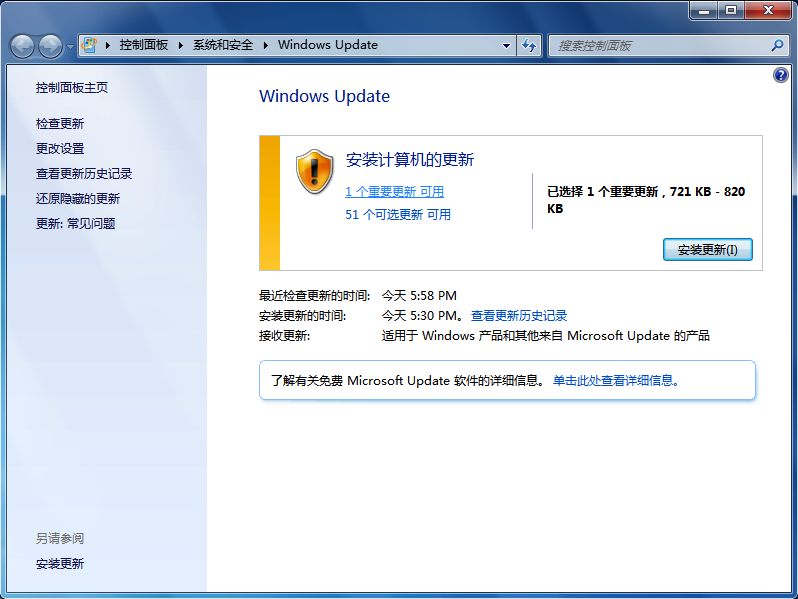Select Windows Update breadcrumb in address bar
Screen dimensions: 798x599
328,45
